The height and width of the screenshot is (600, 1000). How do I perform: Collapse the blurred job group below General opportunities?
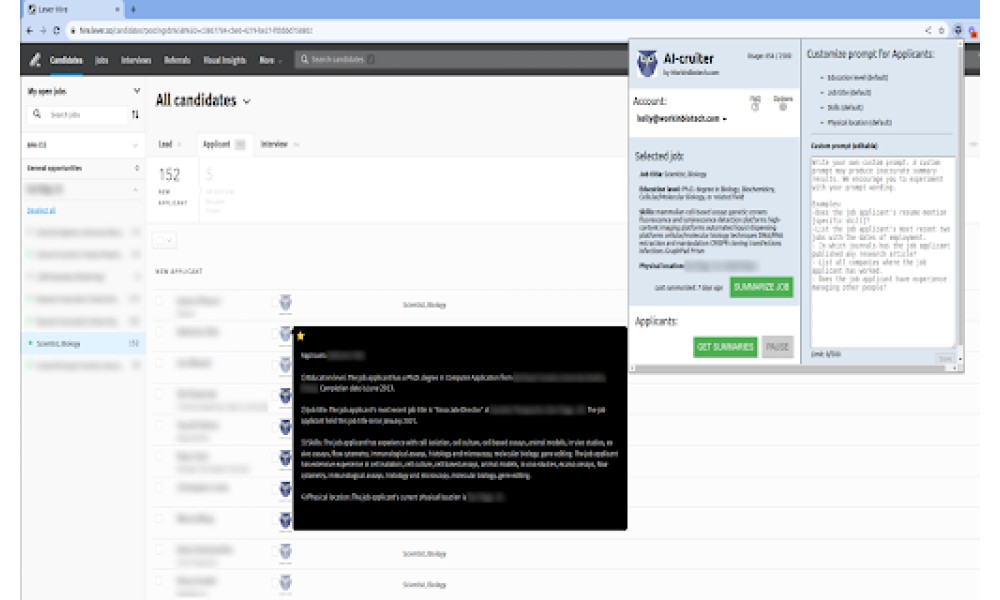135,190
